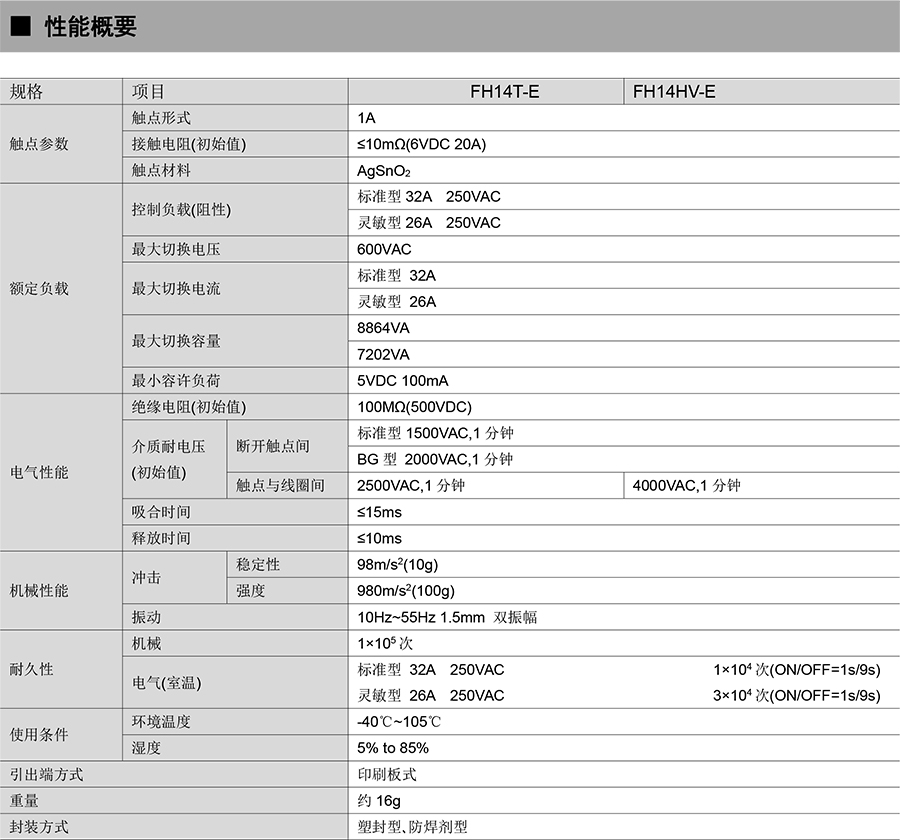Click the ≤15ms operate time value
This screenshot has width=900, height=840.
[379, 512]
